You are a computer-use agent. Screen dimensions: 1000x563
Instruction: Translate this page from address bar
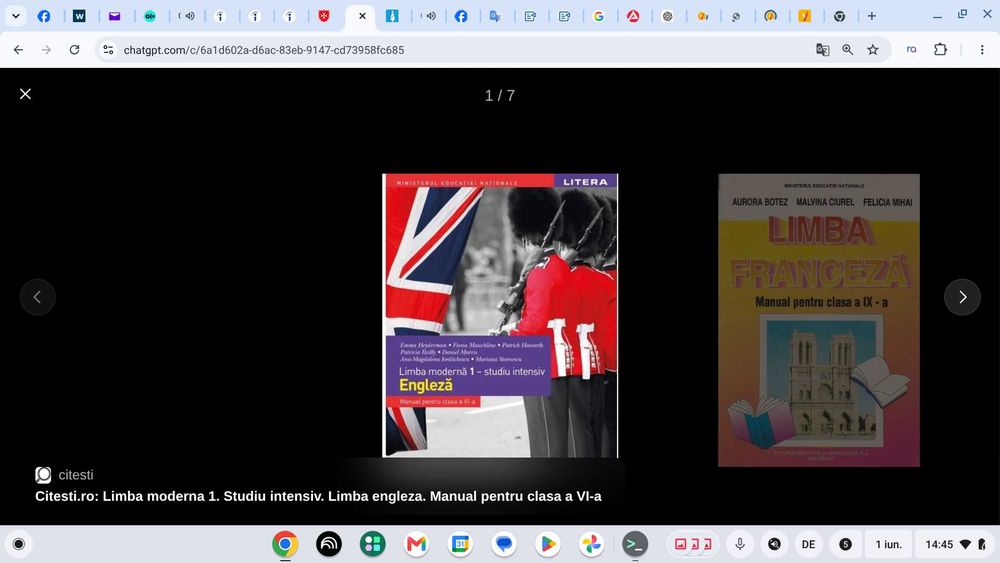click(x=823, y=50)
